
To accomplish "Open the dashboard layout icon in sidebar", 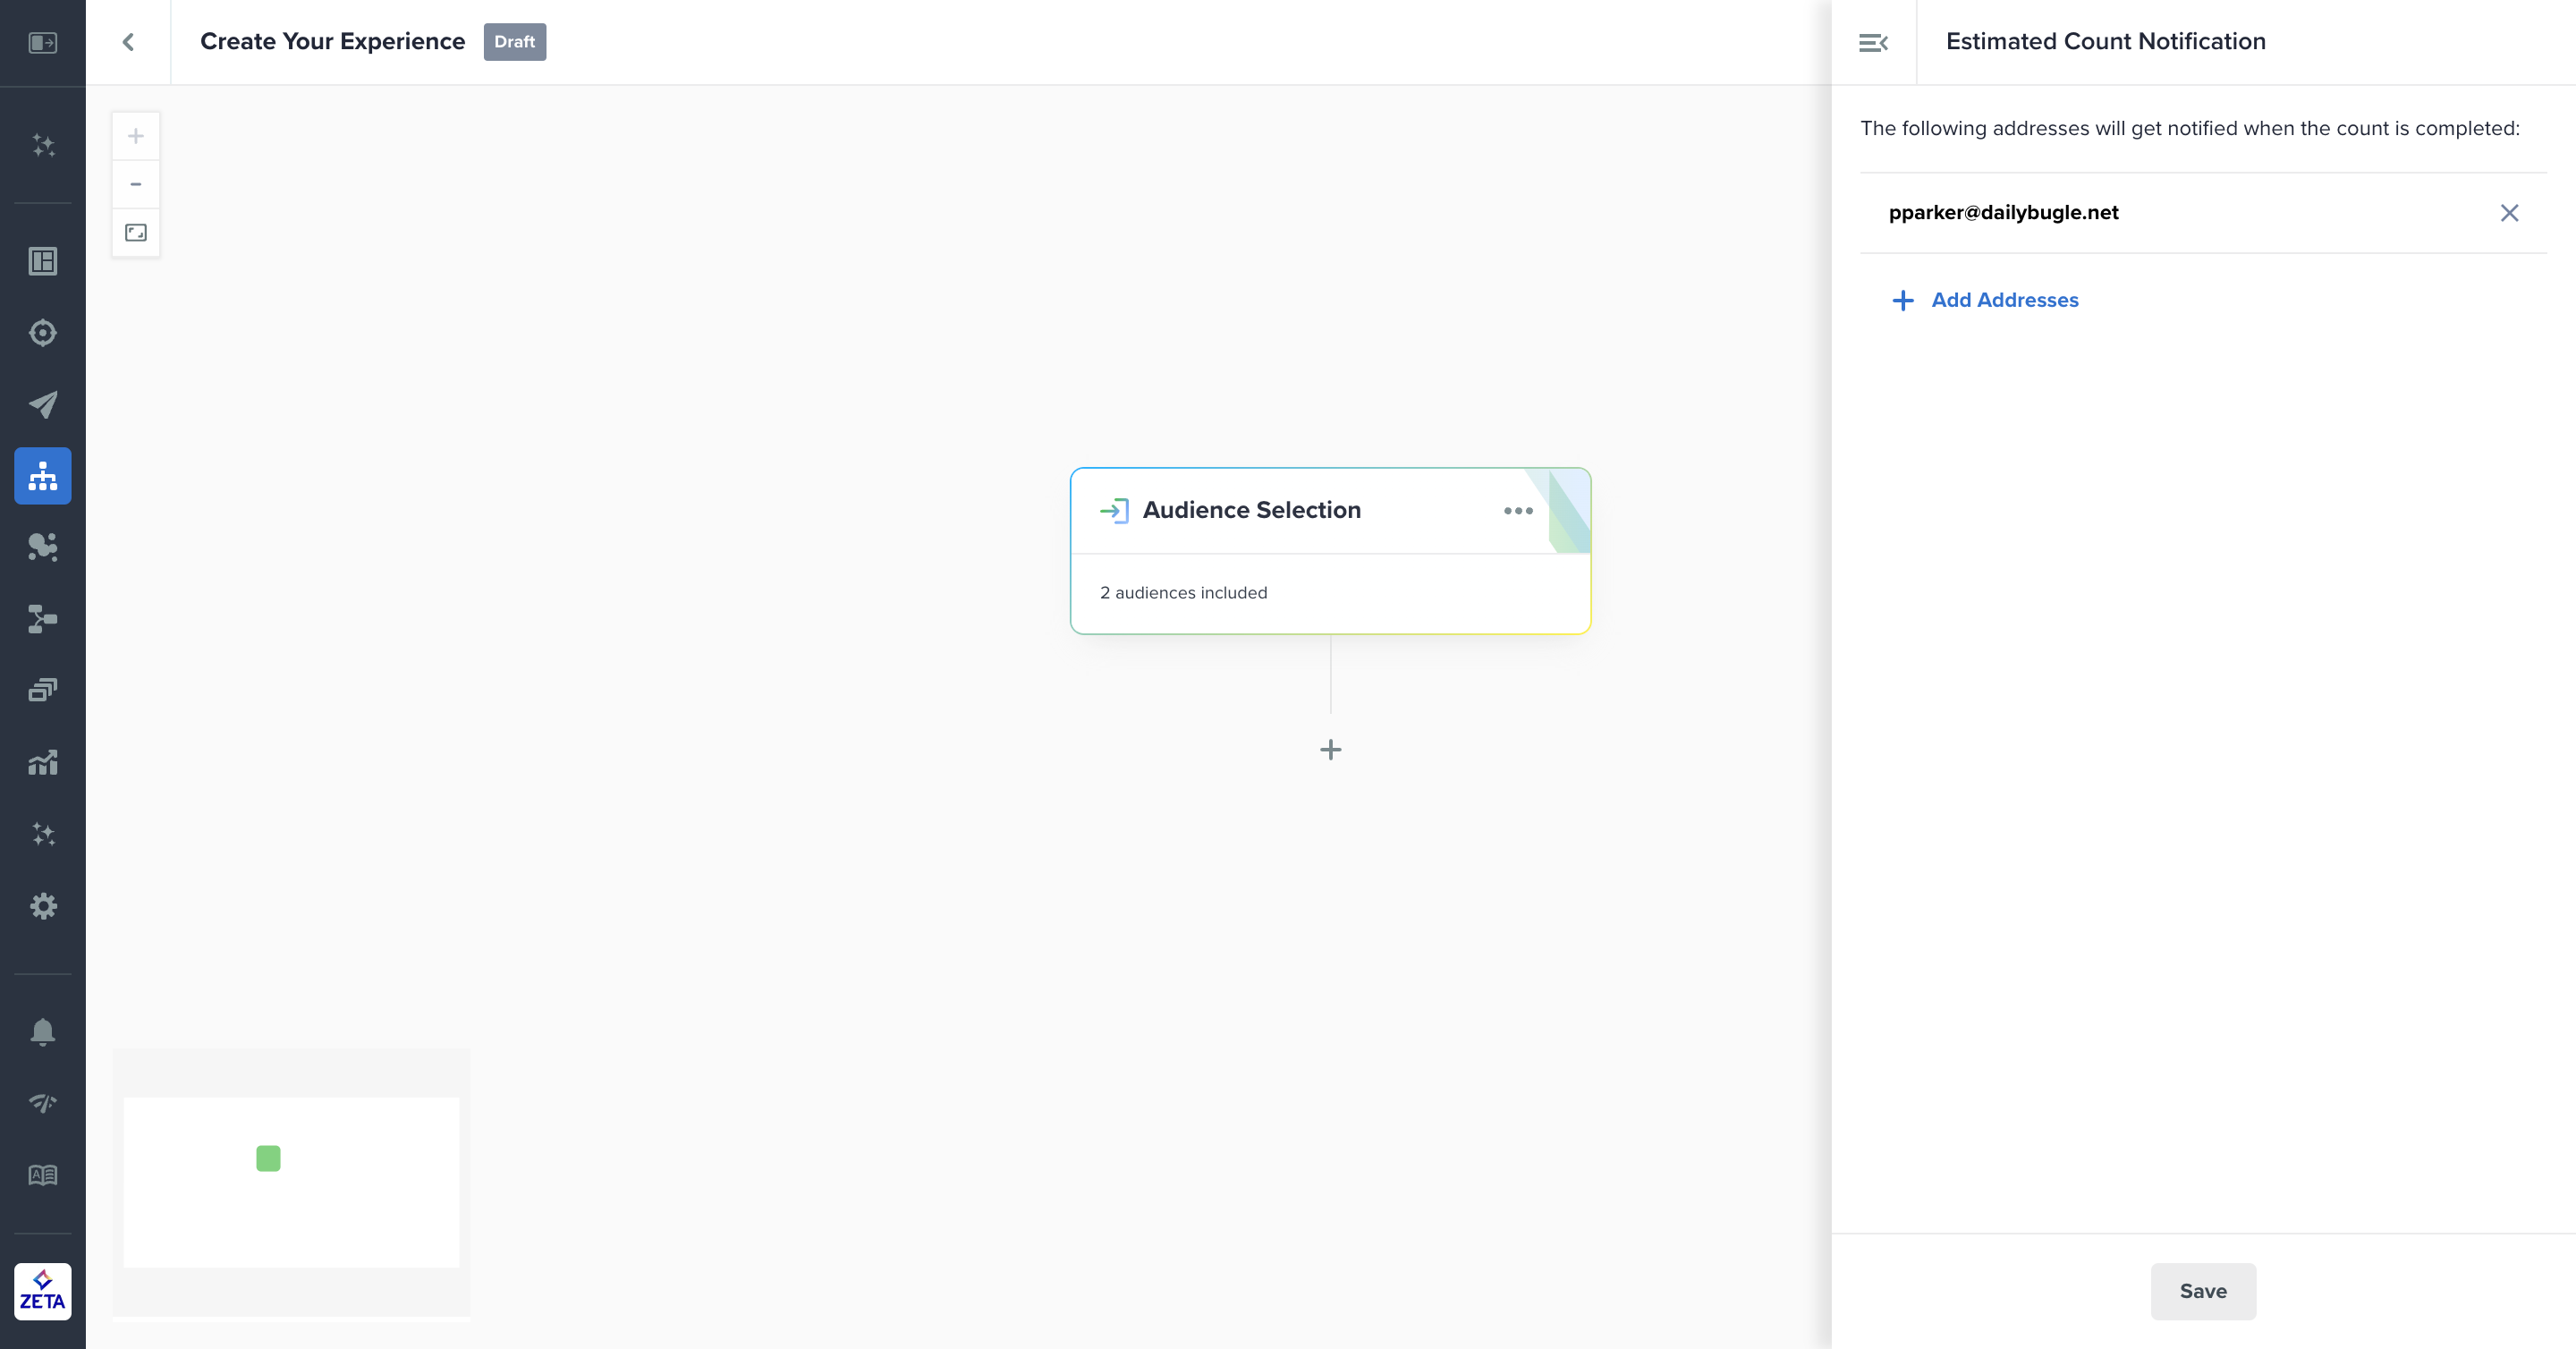I will click(43, 262).
